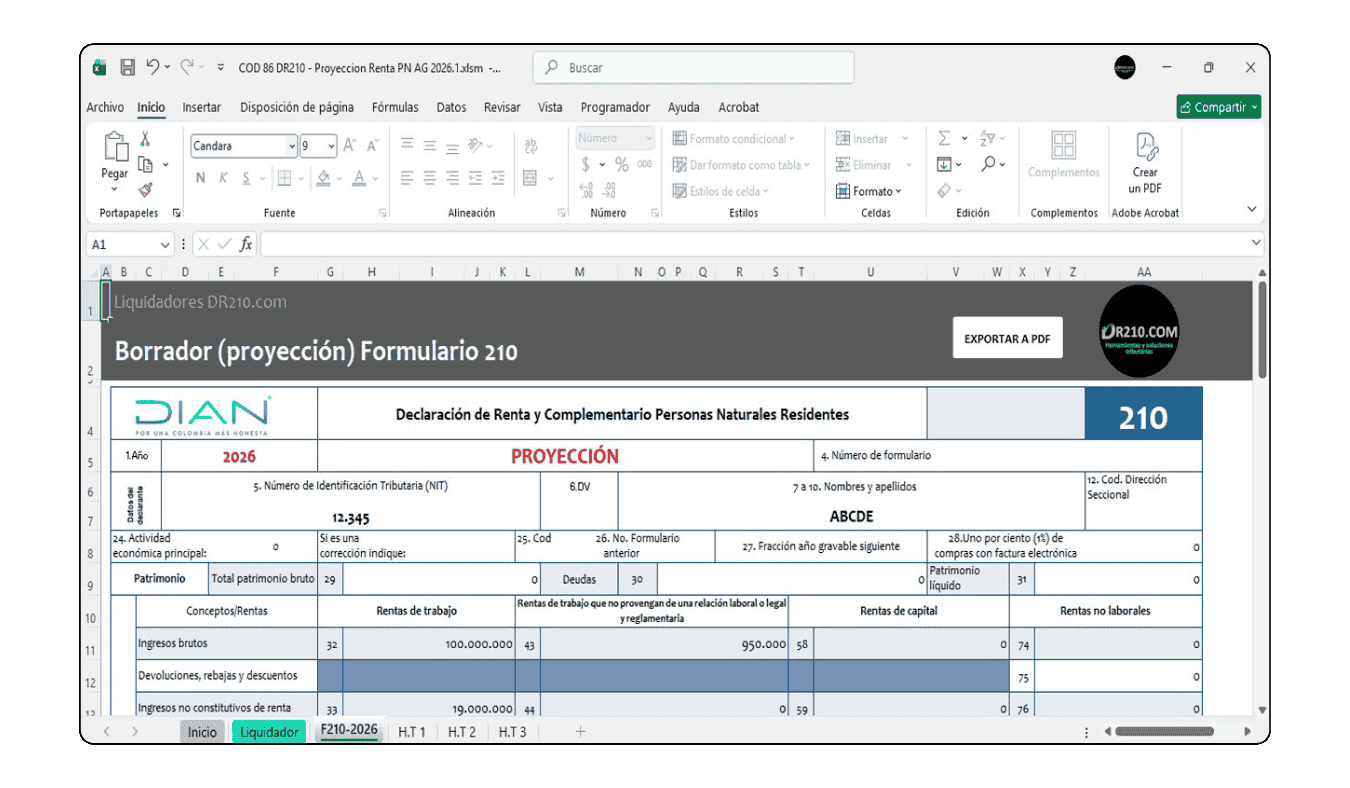Click the Guardar save icon in quick access
The image size is (1350, 788).
[127, 66]
